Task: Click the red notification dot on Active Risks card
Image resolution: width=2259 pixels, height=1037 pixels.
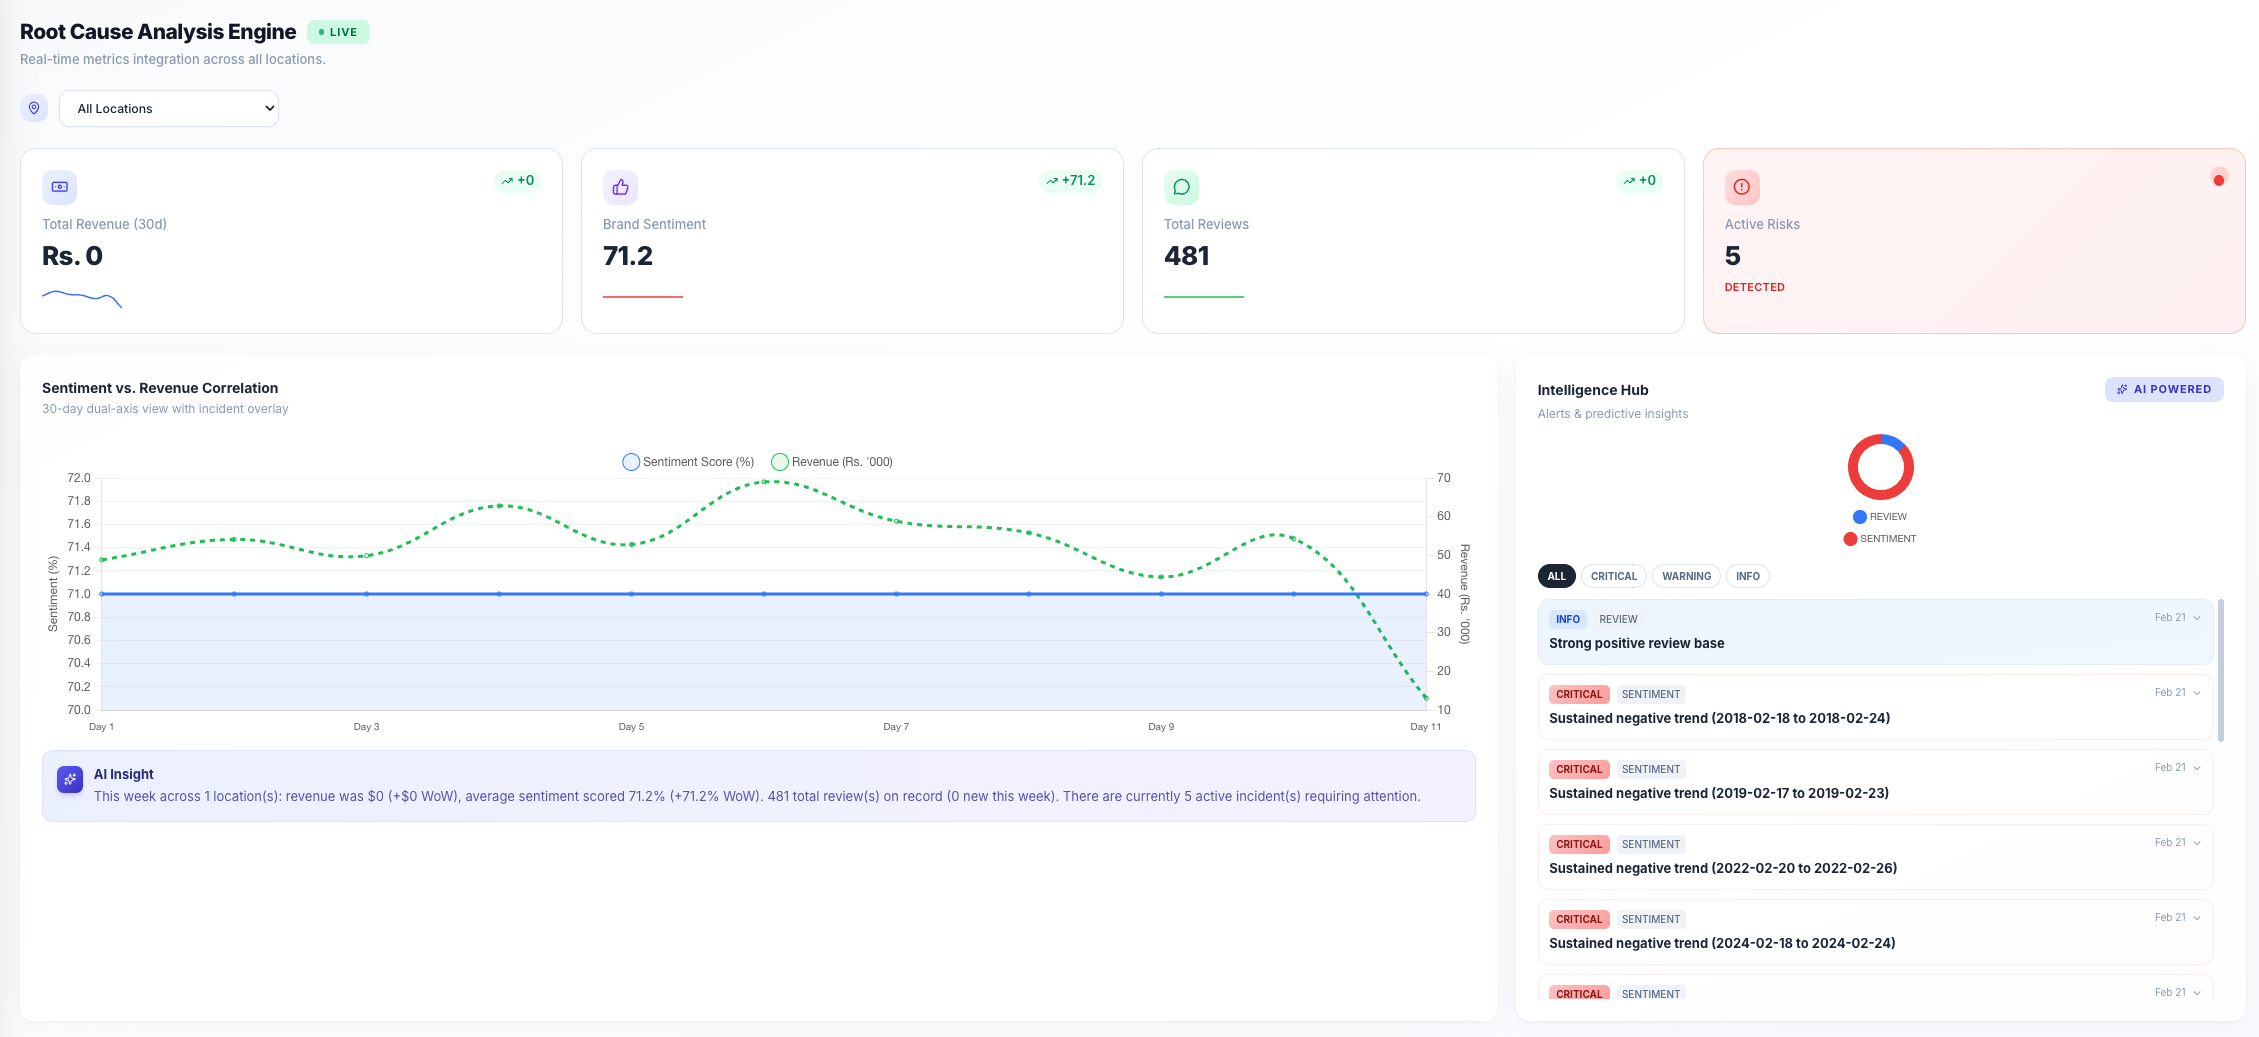Action: [2219, 179]
